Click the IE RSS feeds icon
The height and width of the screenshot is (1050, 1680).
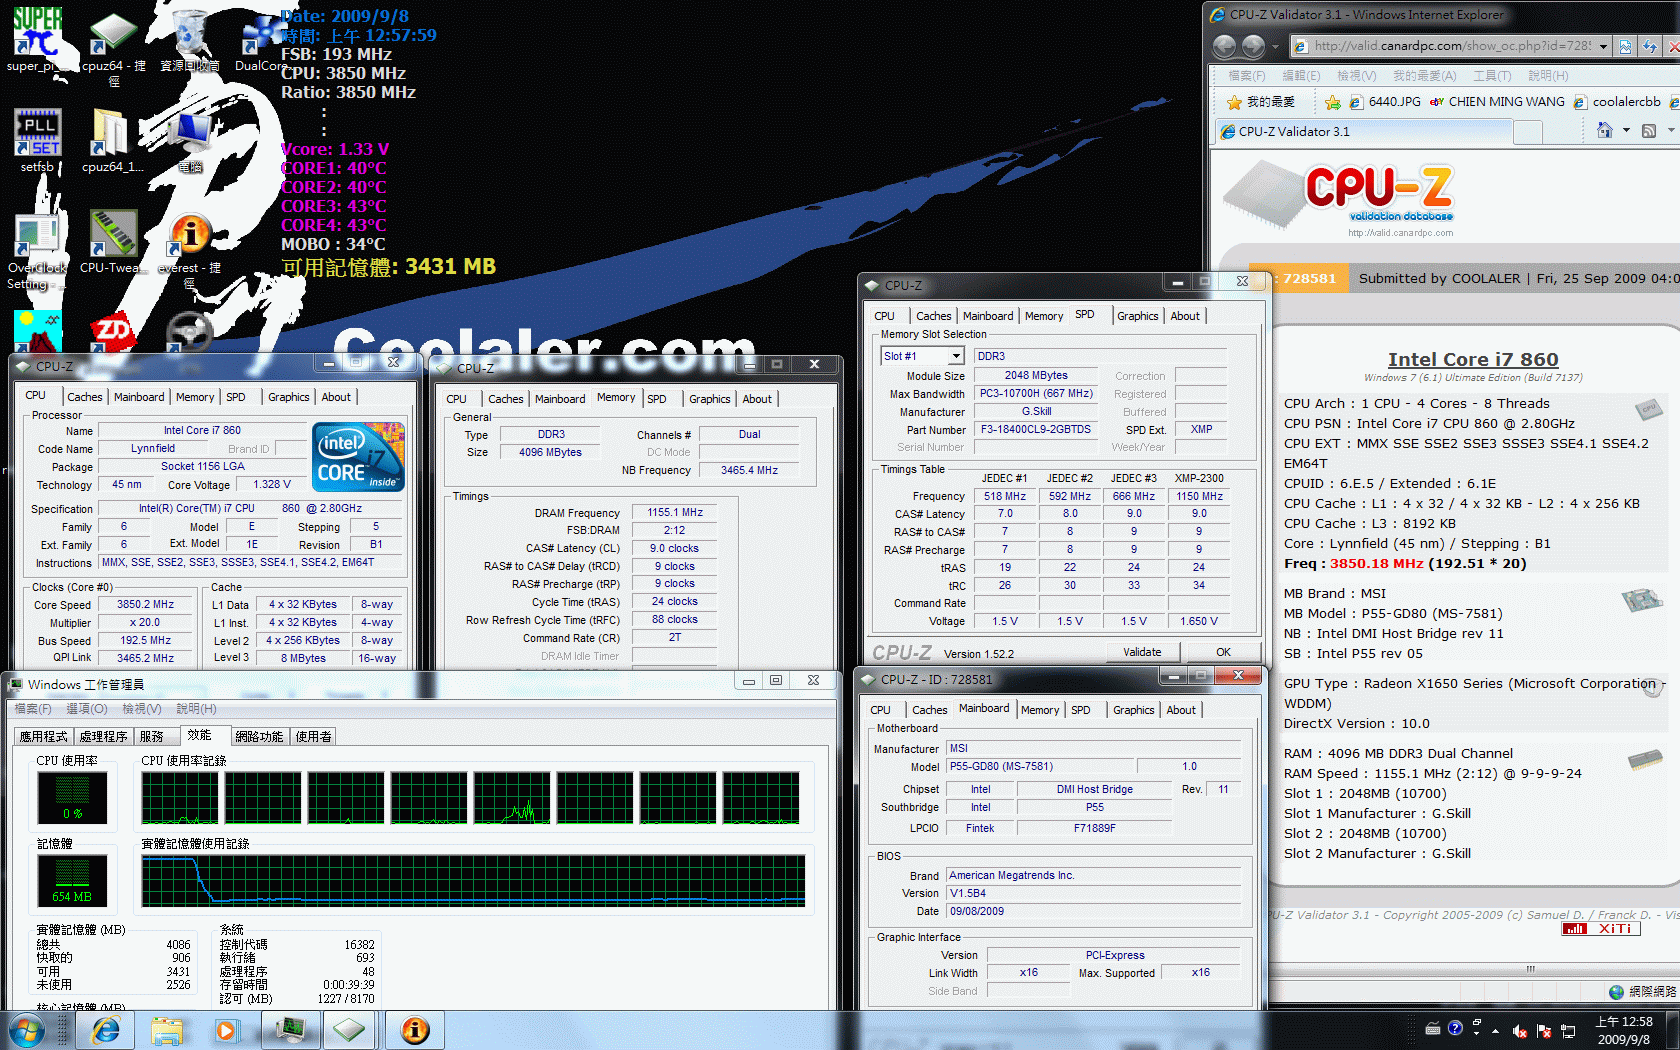coord(1649,130)
